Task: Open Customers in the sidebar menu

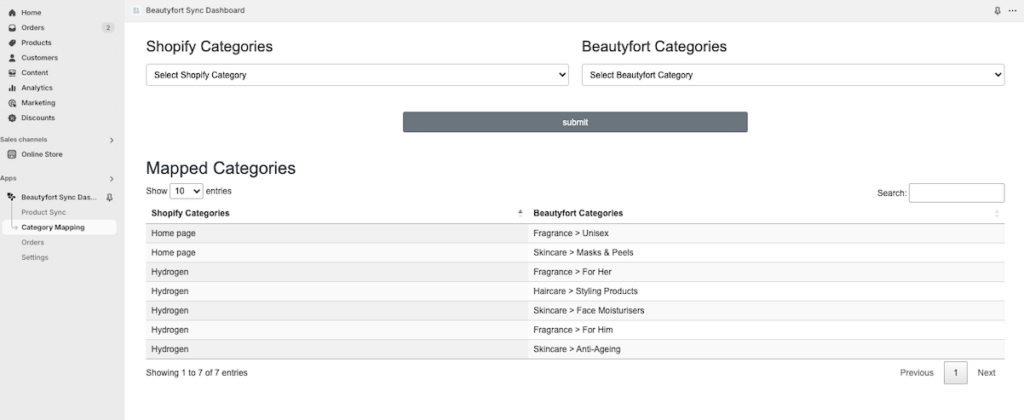Action: point(39,57)
